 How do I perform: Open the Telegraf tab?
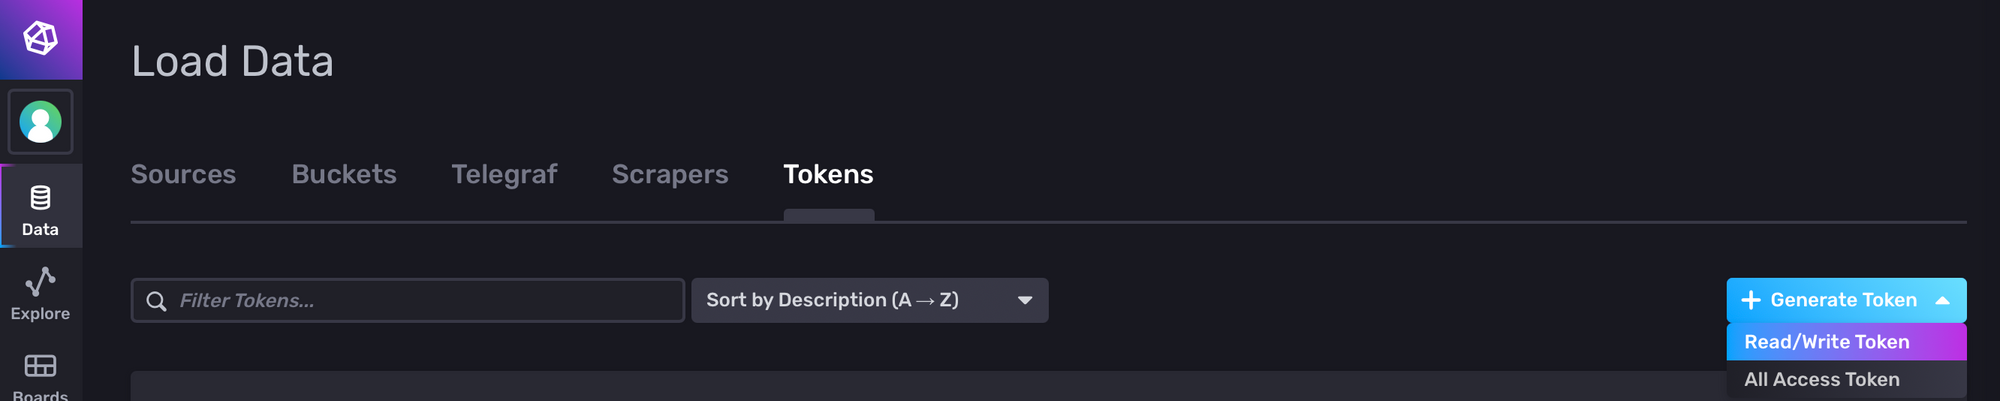(x=504, y=174)
